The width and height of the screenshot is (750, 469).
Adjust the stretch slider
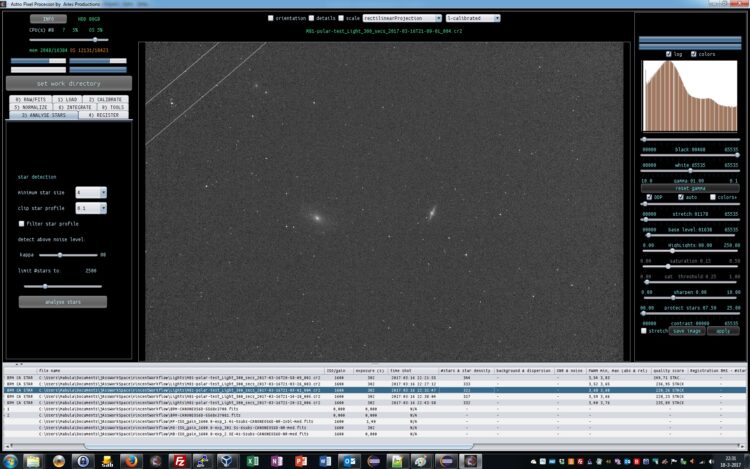(x=690, y=204)
